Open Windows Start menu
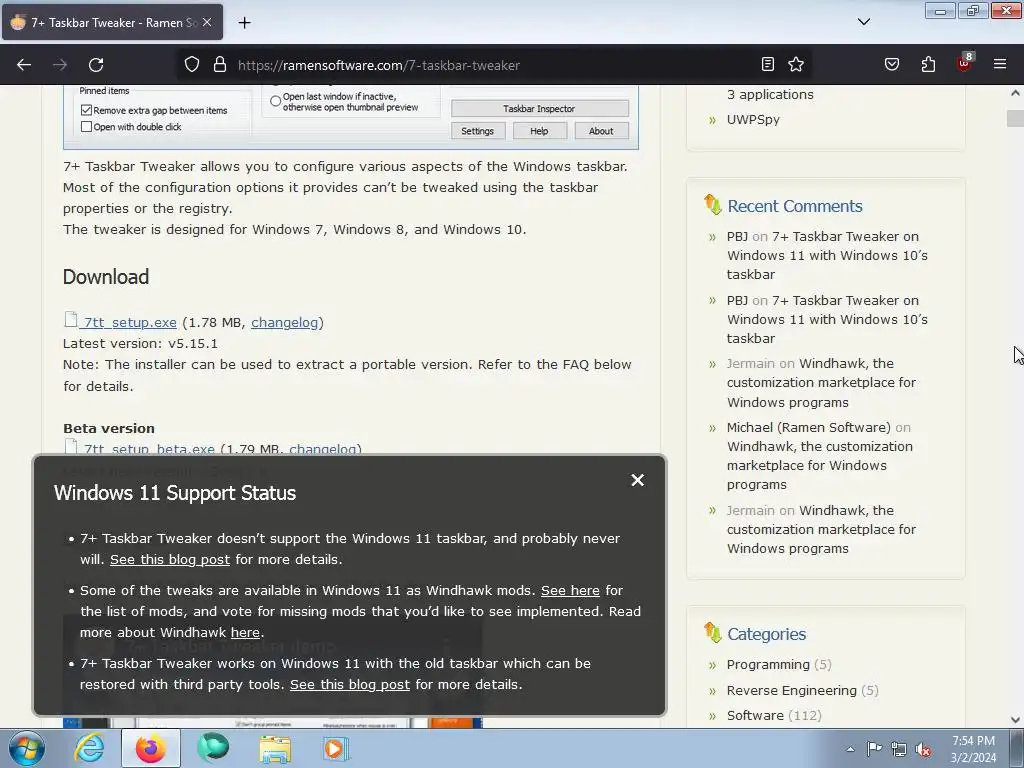Viewport: 1024px width, 768px height. (27, 748)
